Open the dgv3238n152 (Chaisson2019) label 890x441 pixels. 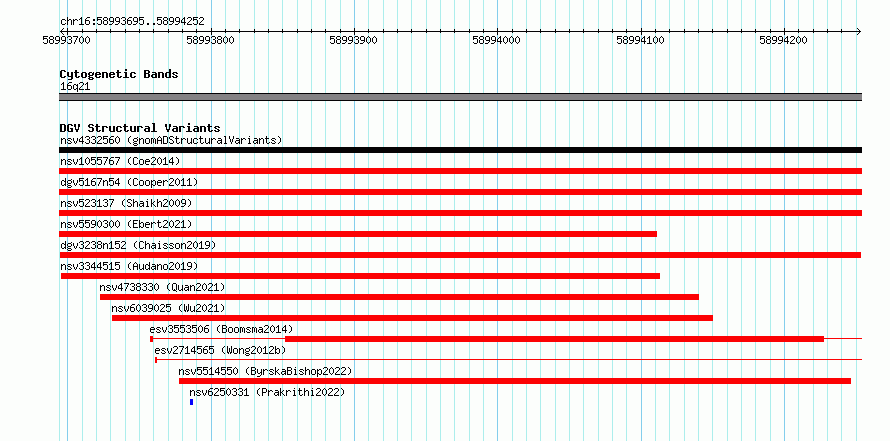pyautogui.click(x=138, y=245)
